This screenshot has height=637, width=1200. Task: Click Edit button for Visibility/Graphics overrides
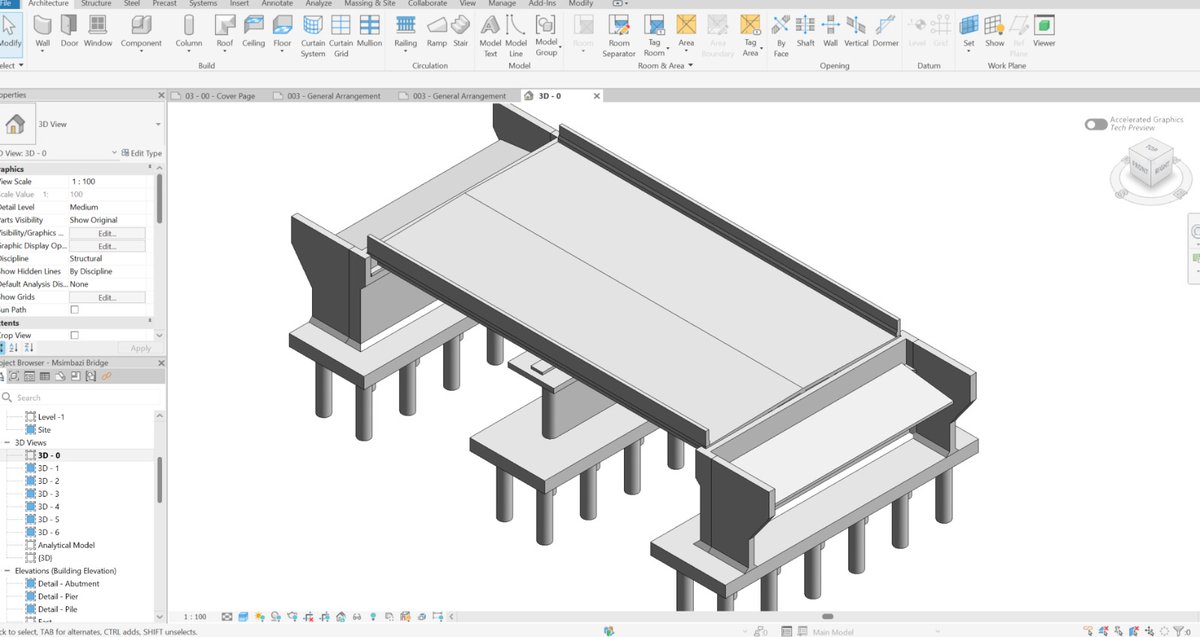(x=107, y=233)
